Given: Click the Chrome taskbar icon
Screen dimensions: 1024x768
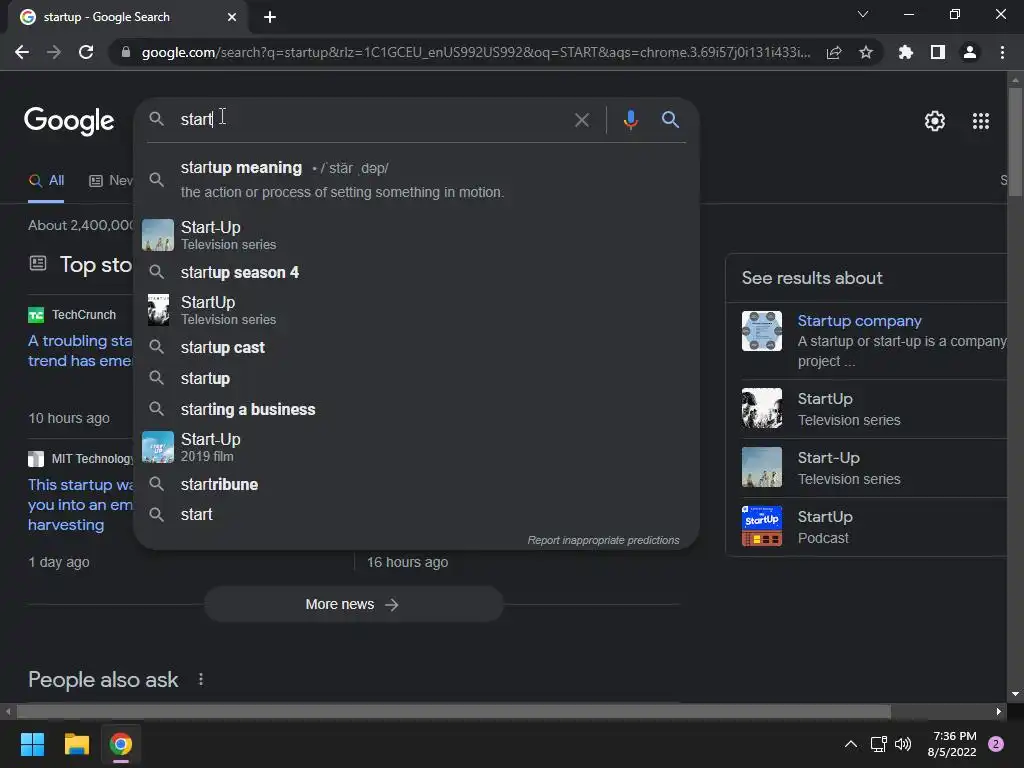Looking at the screenshot, I should pos(120,744).
